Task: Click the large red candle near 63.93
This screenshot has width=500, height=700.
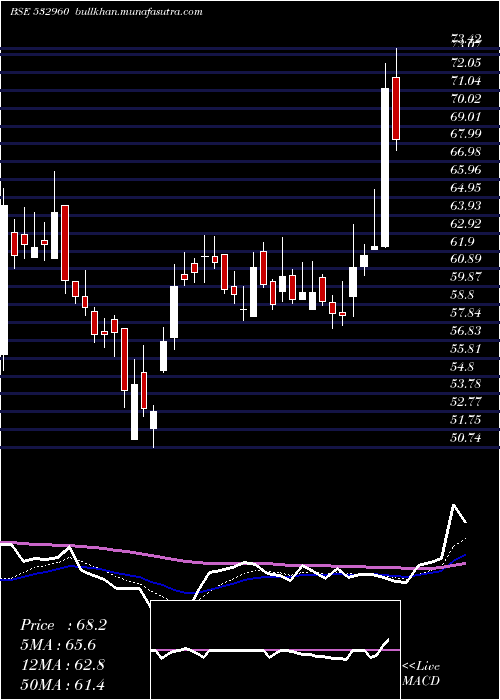Action: tap(65, 243)
